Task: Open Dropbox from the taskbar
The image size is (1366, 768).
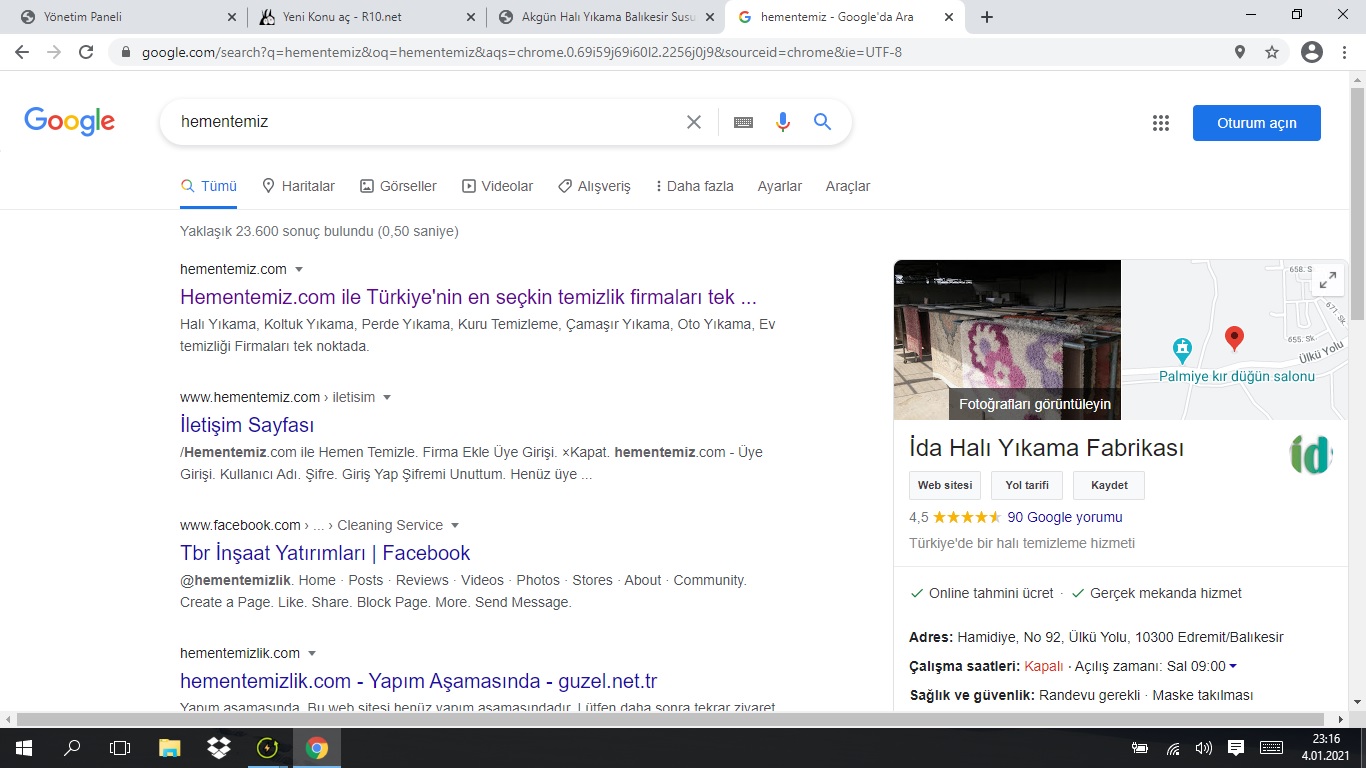Action: 218,748
